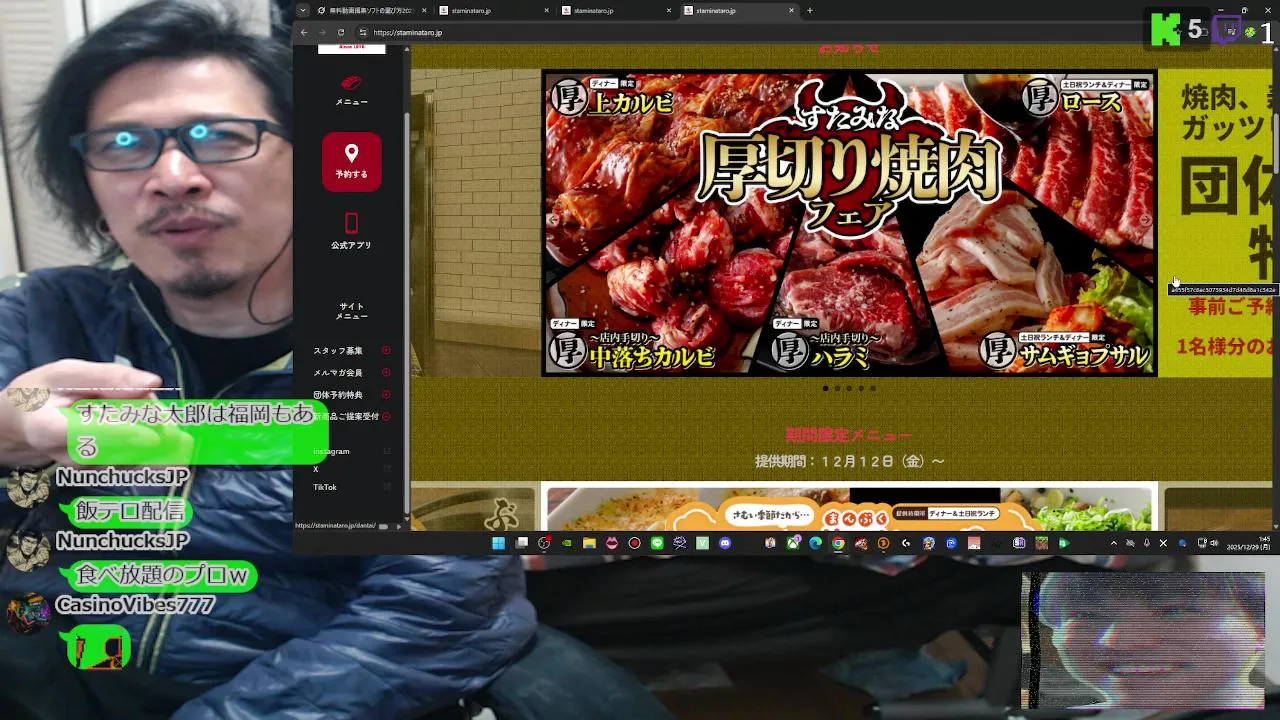
Task: Open the LINE app on taskbar
Action: click(657, 543)
